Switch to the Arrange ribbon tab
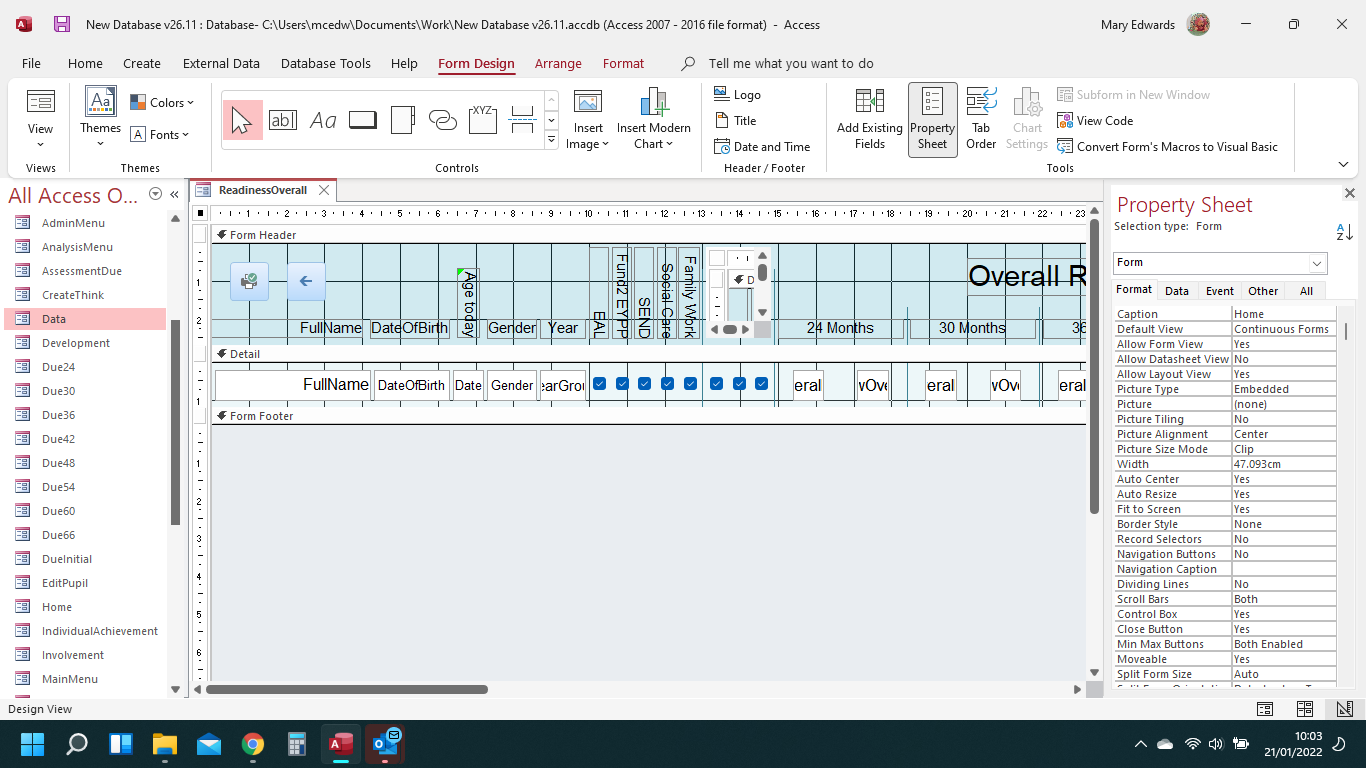1366x768 pixels. [x=558, y=63]
